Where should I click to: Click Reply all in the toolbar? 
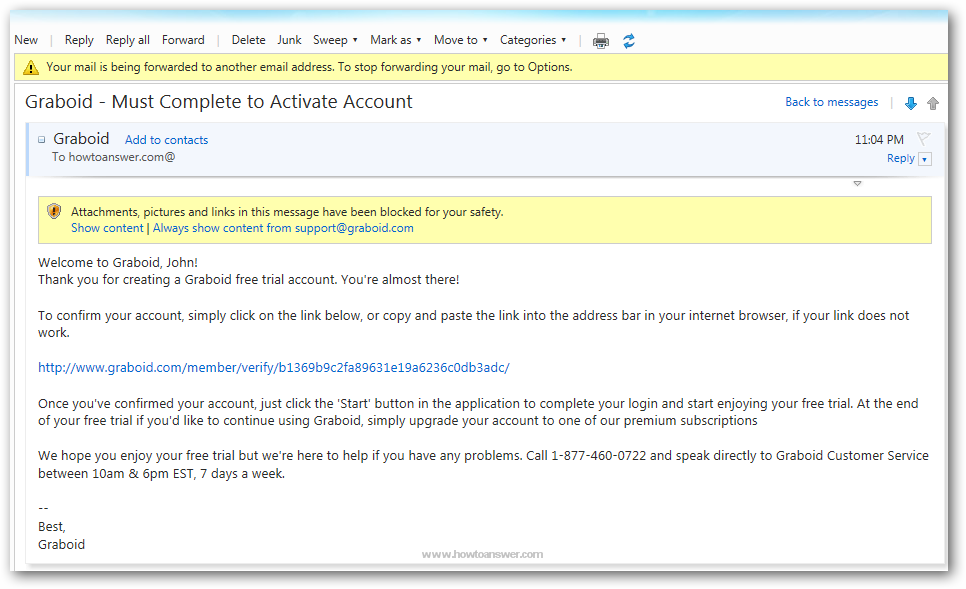128,40
